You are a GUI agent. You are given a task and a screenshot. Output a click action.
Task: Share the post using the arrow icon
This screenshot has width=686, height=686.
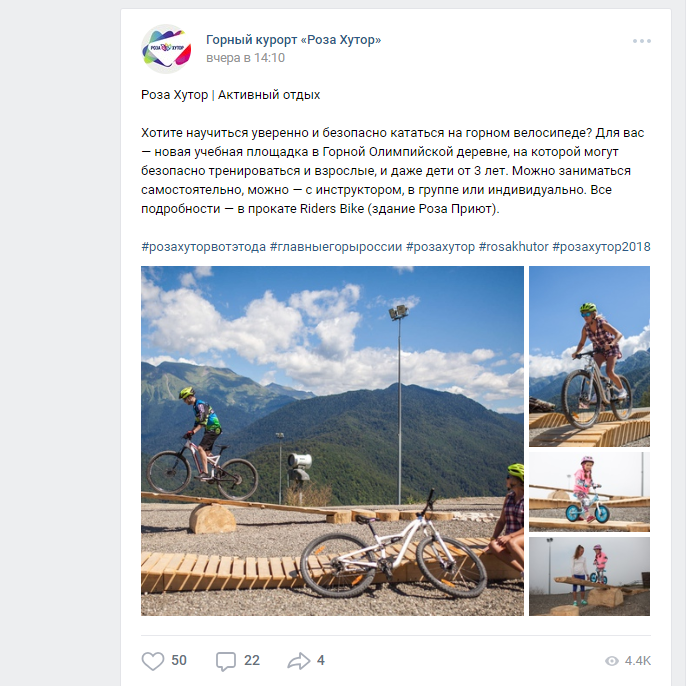pyautogui.click(x=298, y=661)
